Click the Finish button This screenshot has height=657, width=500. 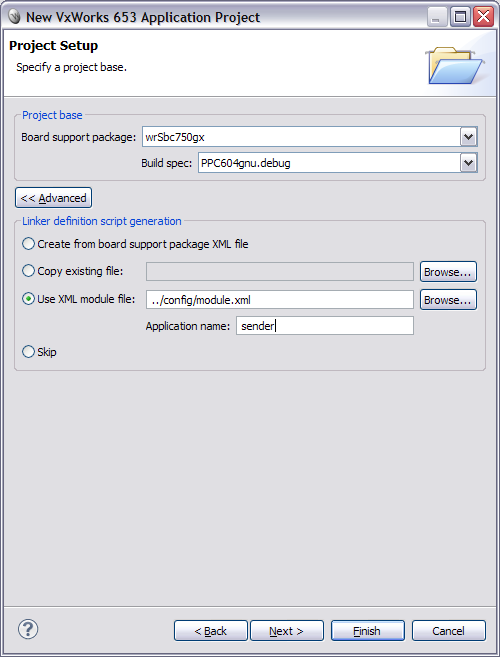pyautogui.click(x=368, y=631)
